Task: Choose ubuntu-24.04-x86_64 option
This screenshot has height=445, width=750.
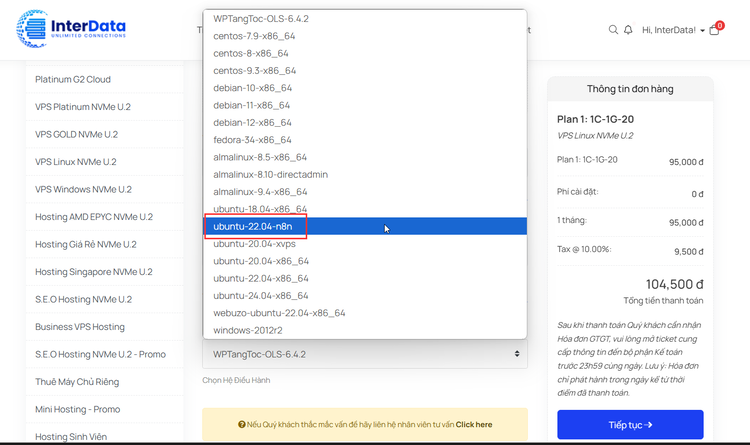Action: click(364, 295)
